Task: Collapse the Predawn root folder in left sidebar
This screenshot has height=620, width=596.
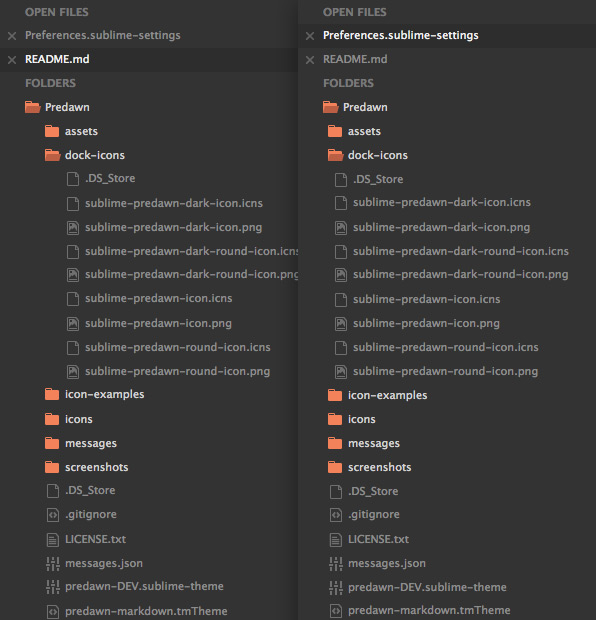Action: (x=32, y=107)
